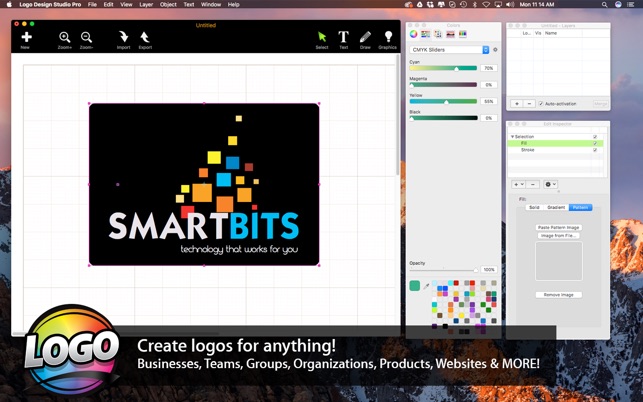Switch to the color wheel picker in Colors
This screenshot has height=402, width=643.
413,34
